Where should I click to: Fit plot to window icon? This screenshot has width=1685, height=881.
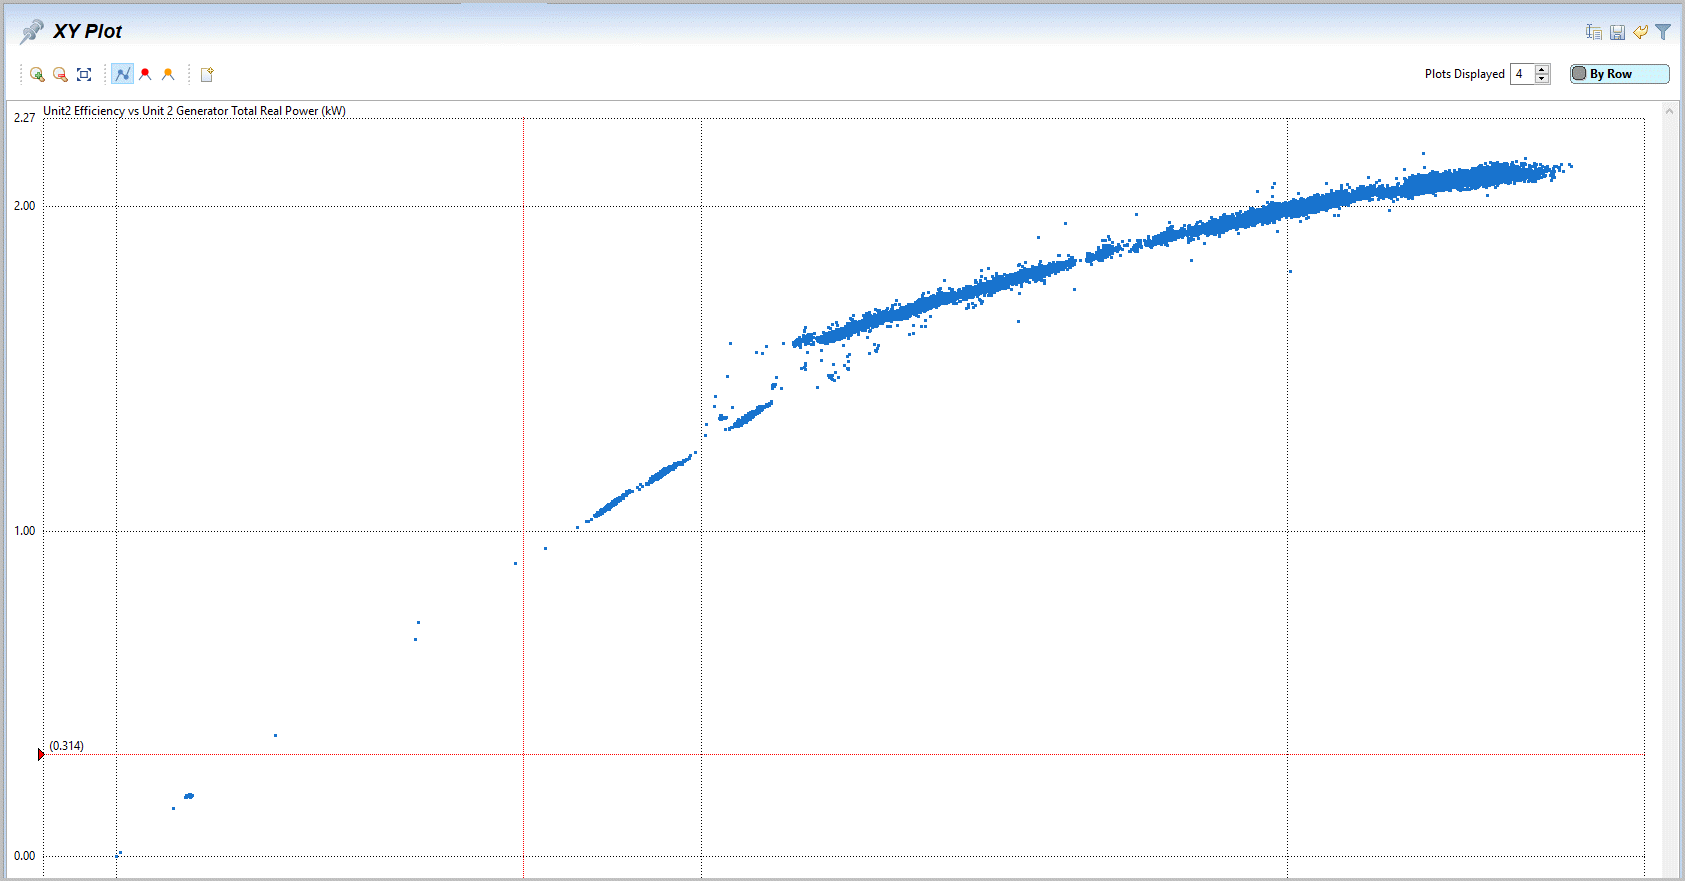[x=84, y=74]
